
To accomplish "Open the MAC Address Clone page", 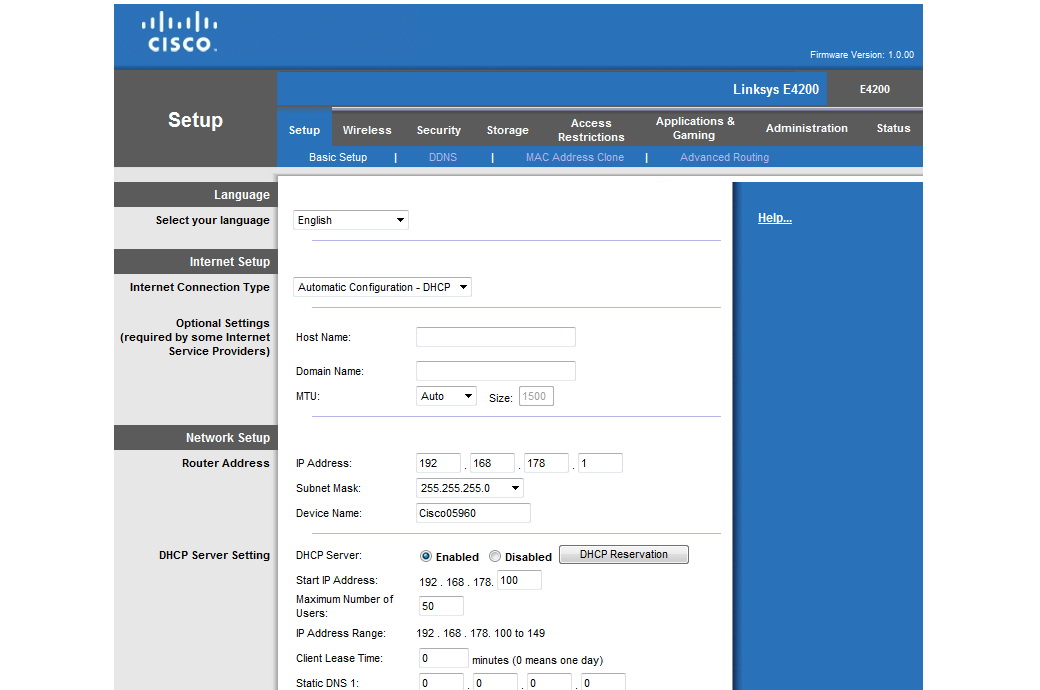I will point(574,157).
